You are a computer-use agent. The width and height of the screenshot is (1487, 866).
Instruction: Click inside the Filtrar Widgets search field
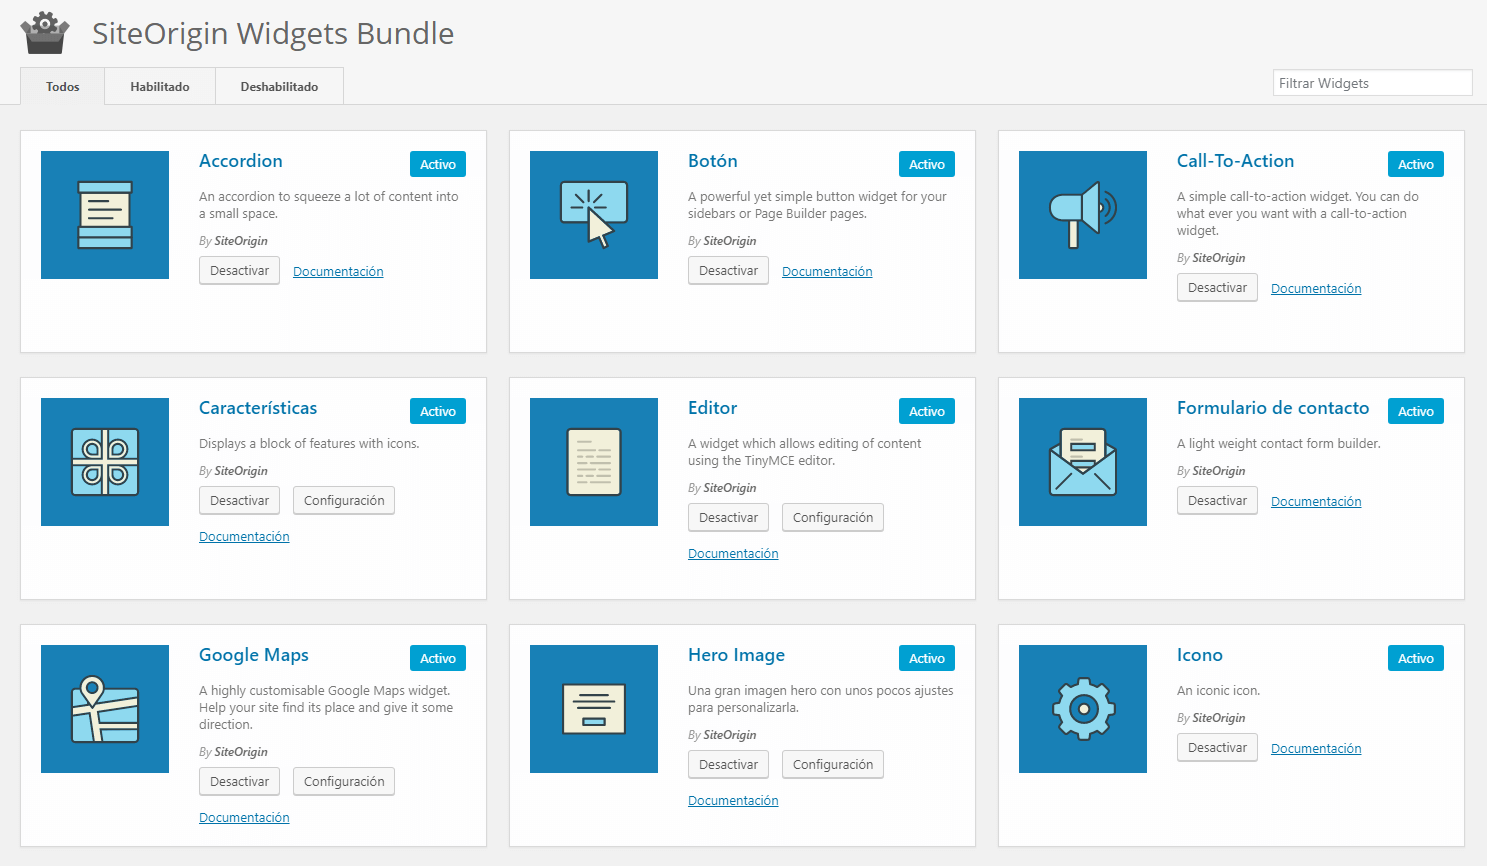[x=1371, y=82]
